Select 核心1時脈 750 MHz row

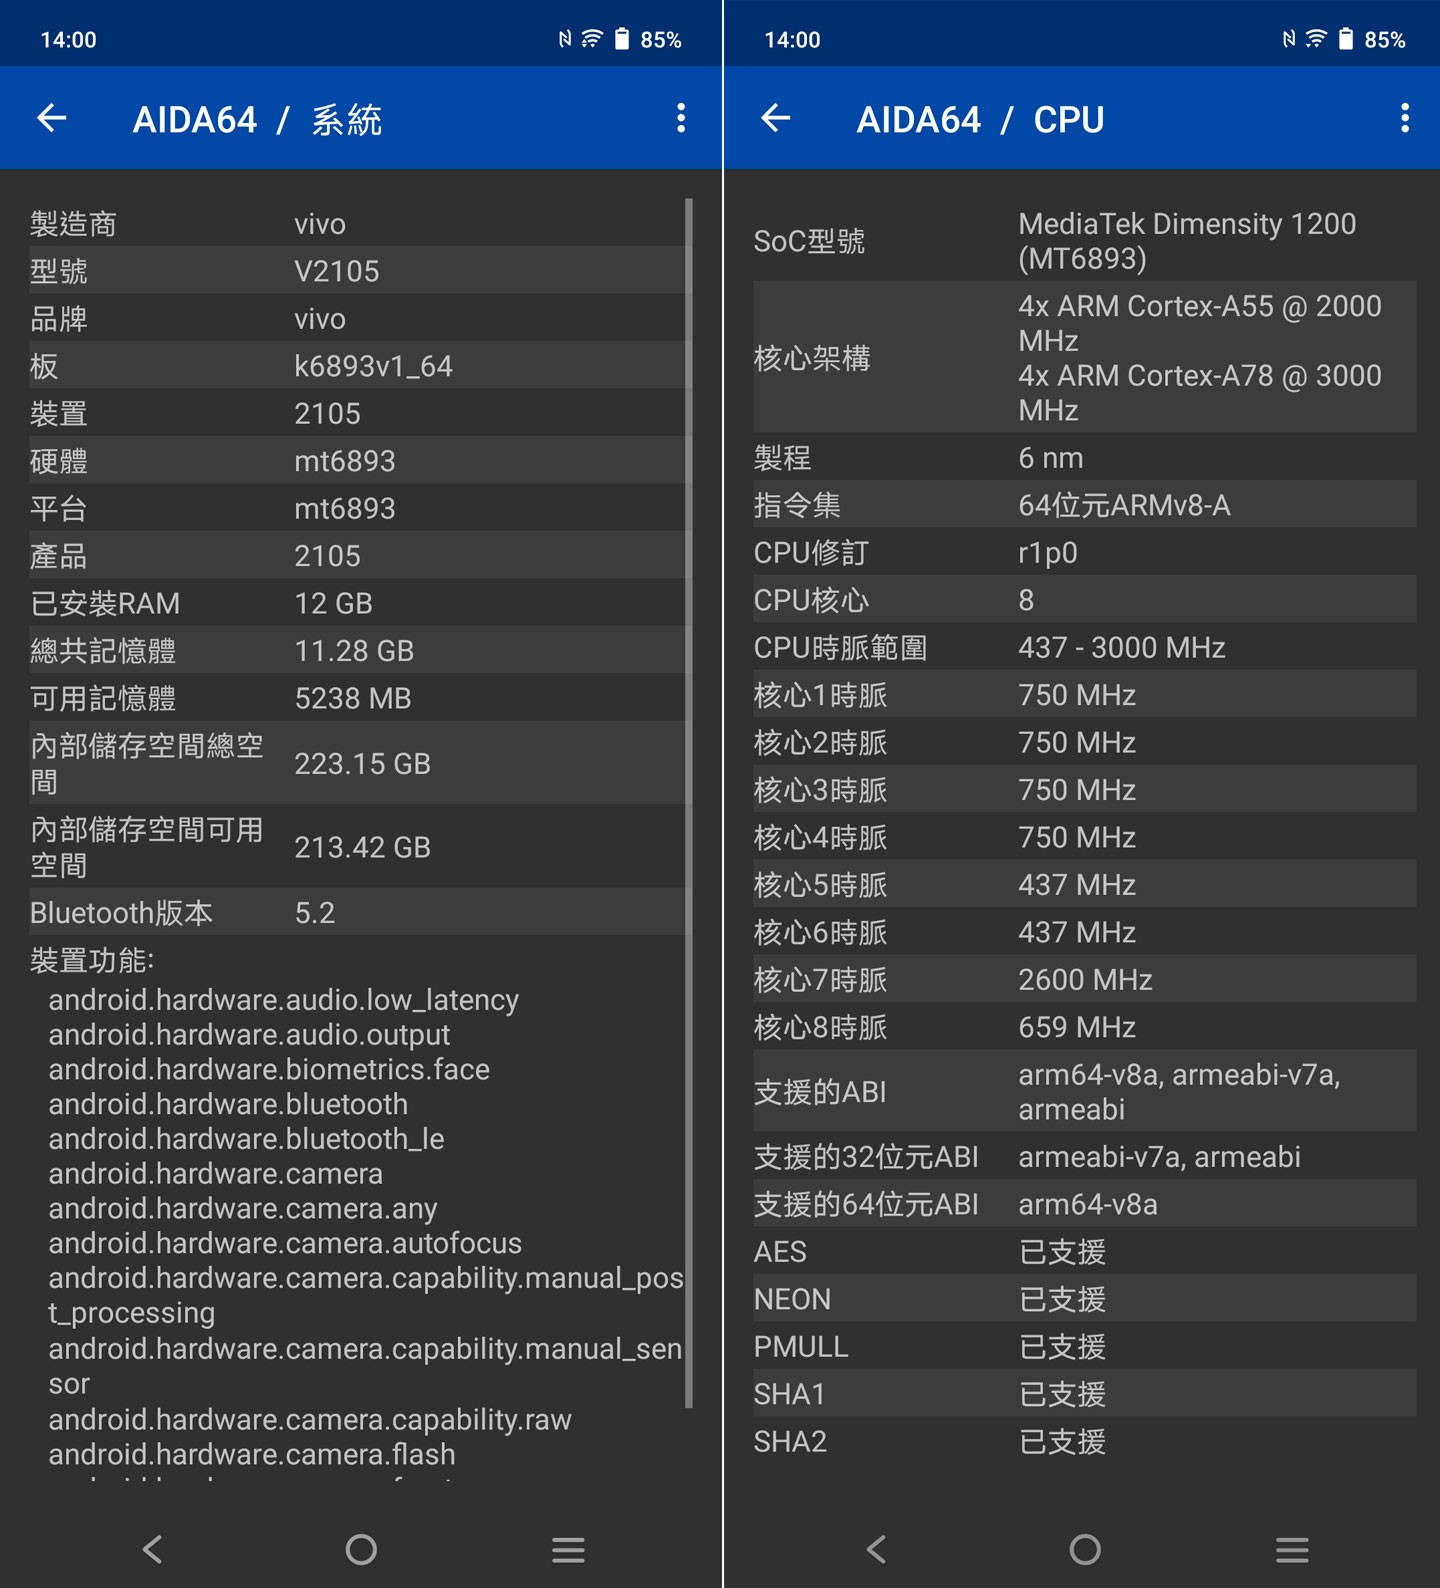pos(1084,694)
